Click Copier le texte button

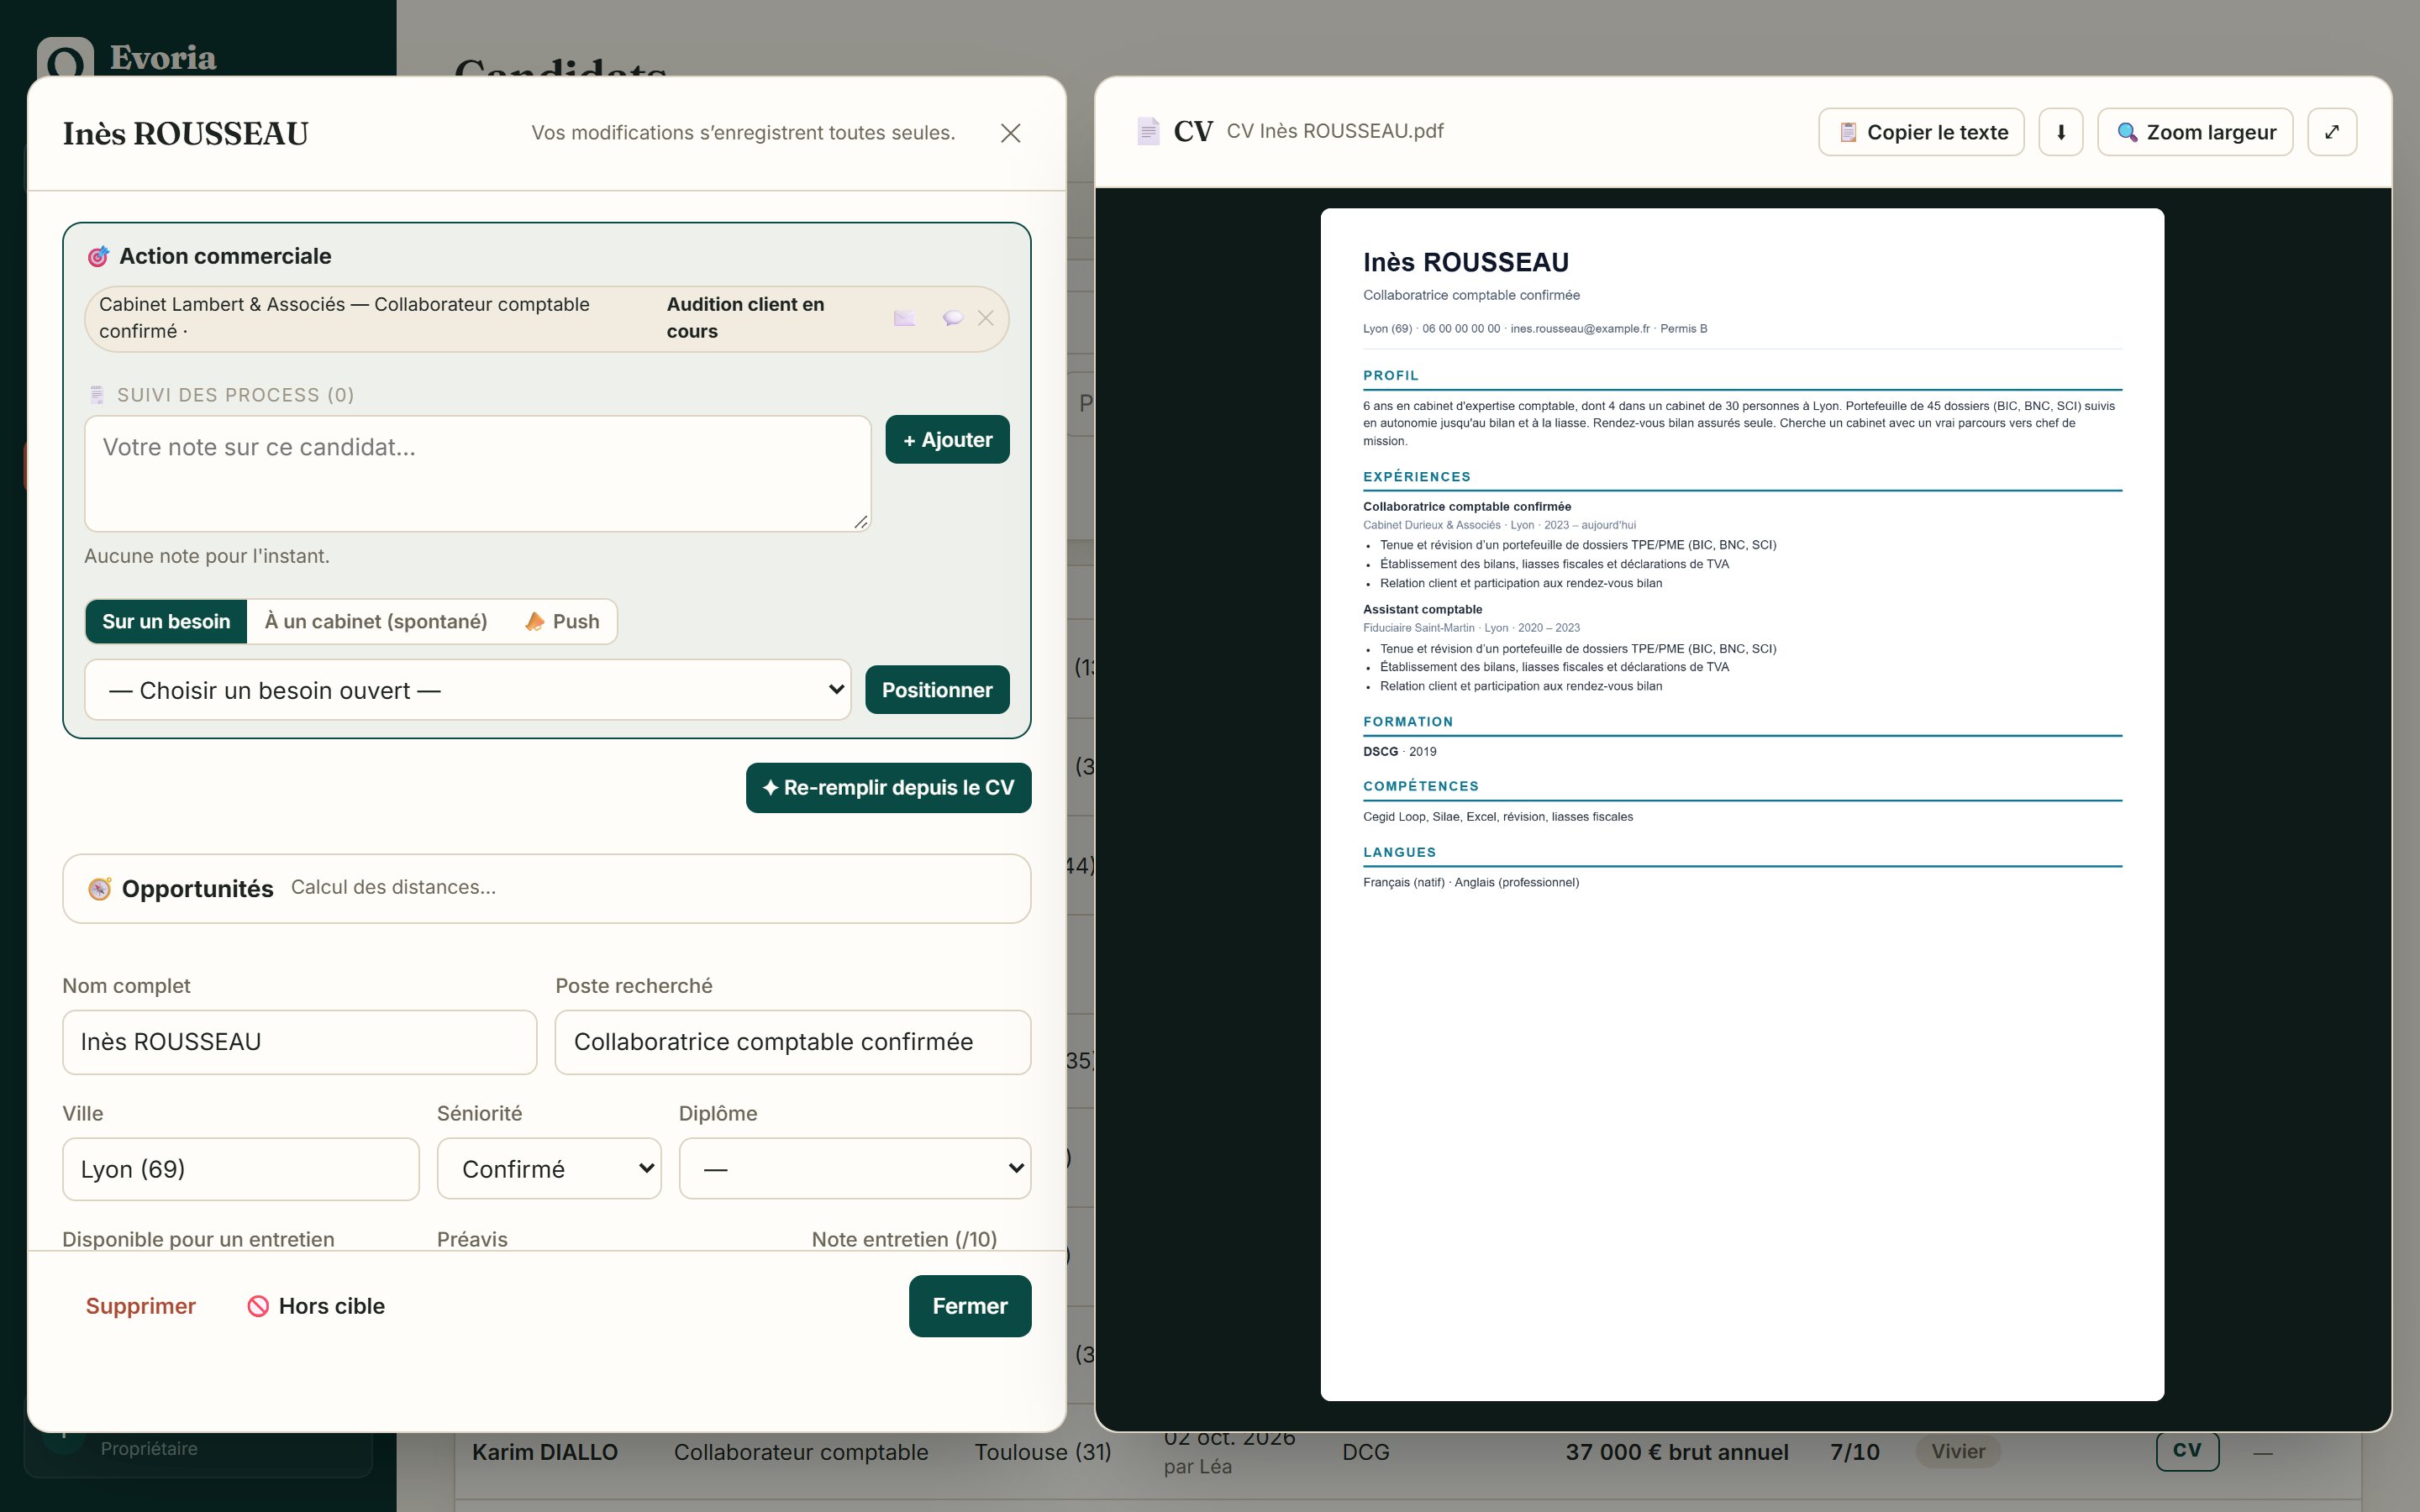1921,132
